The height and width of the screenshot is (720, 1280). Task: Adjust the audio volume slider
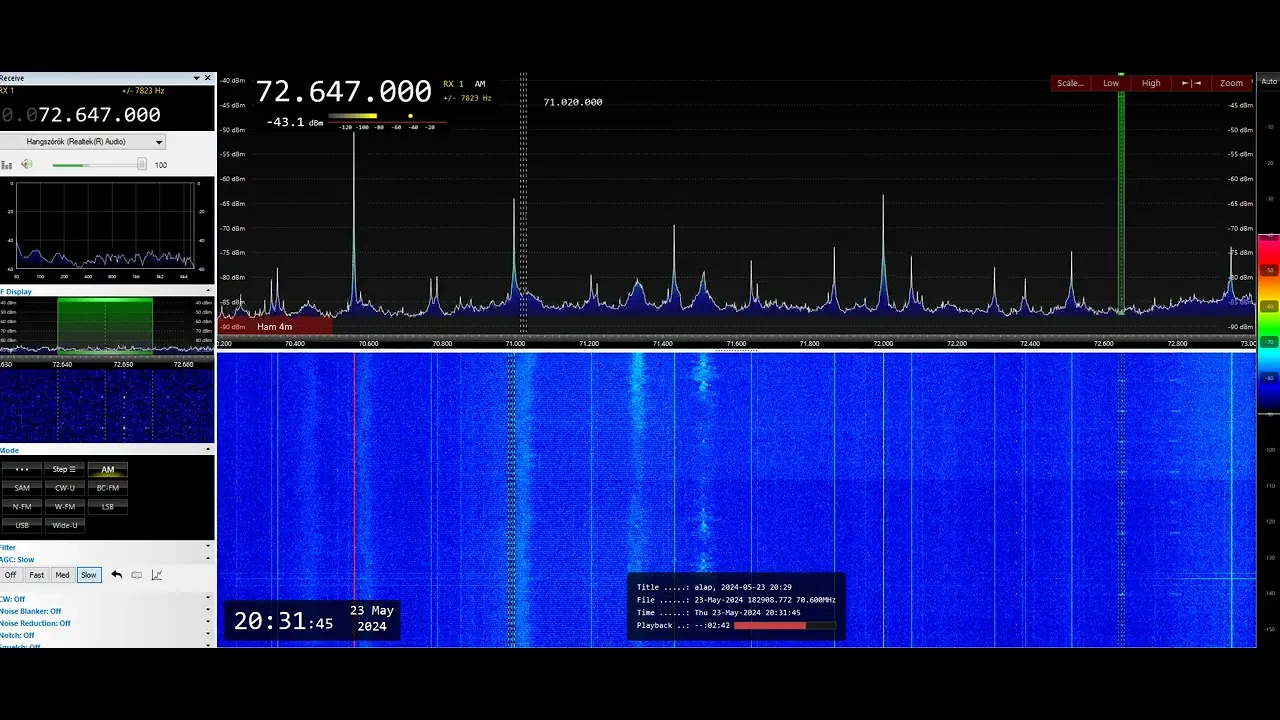98,164
